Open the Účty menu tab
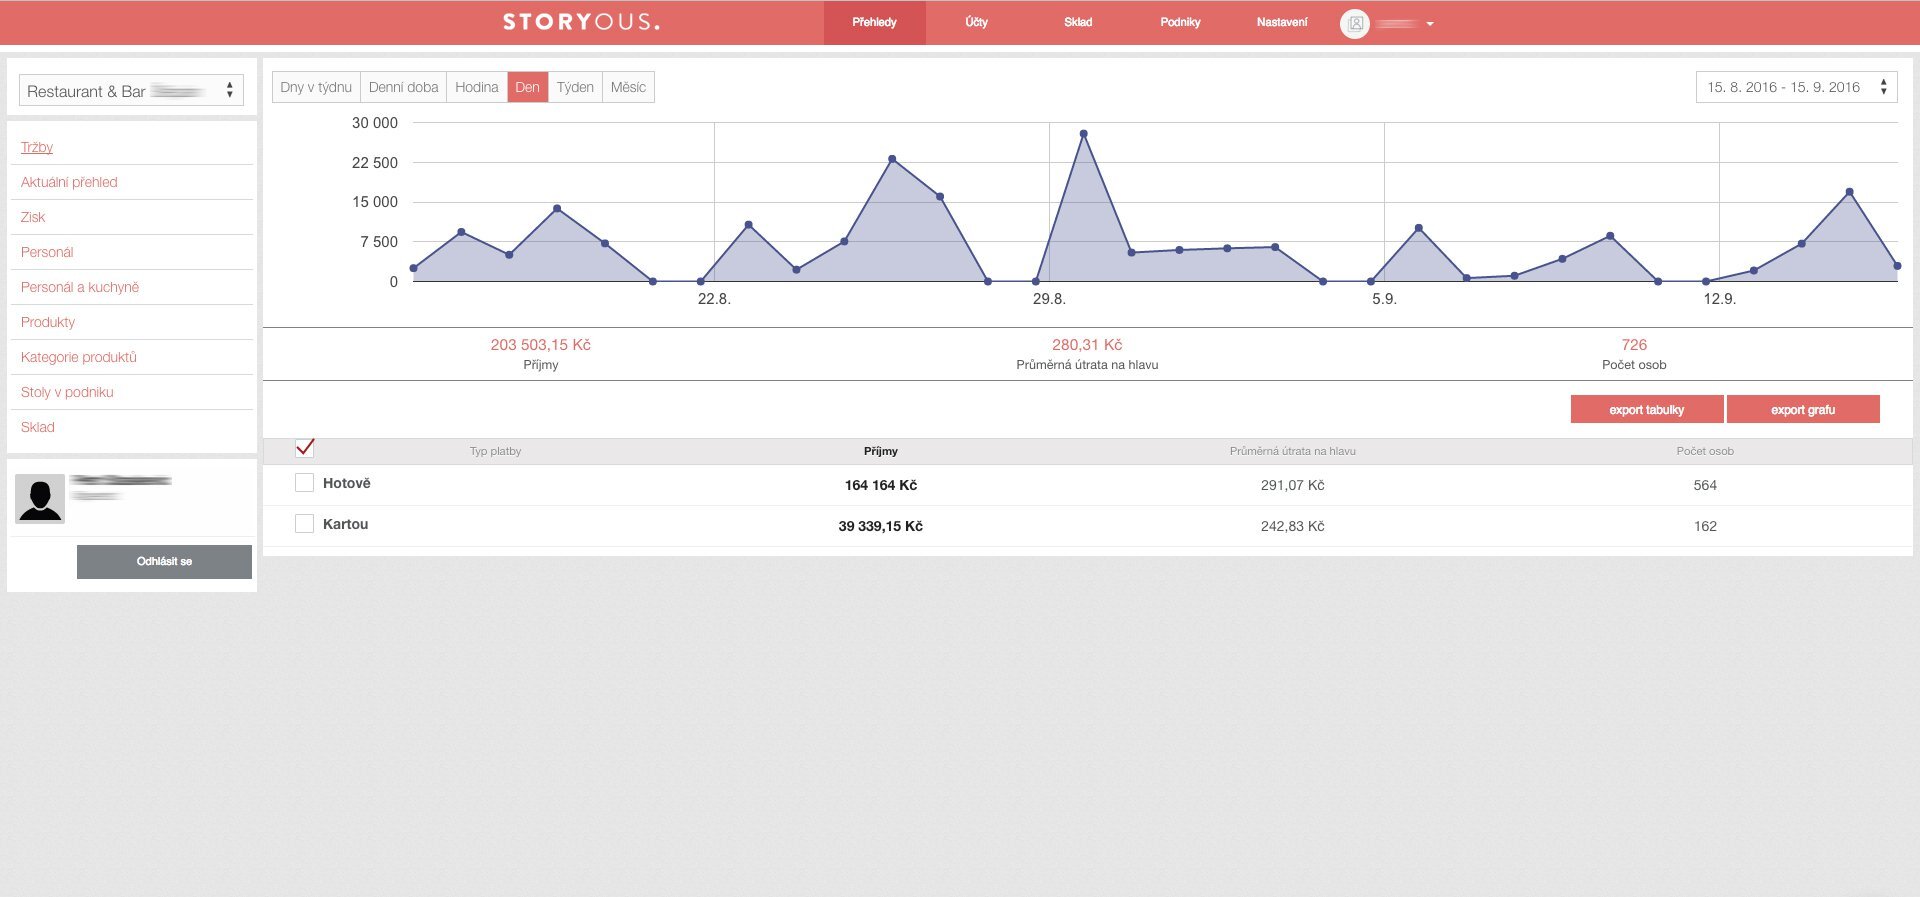This screenshot has width=1920, height=897. click(x=977, y=22)
